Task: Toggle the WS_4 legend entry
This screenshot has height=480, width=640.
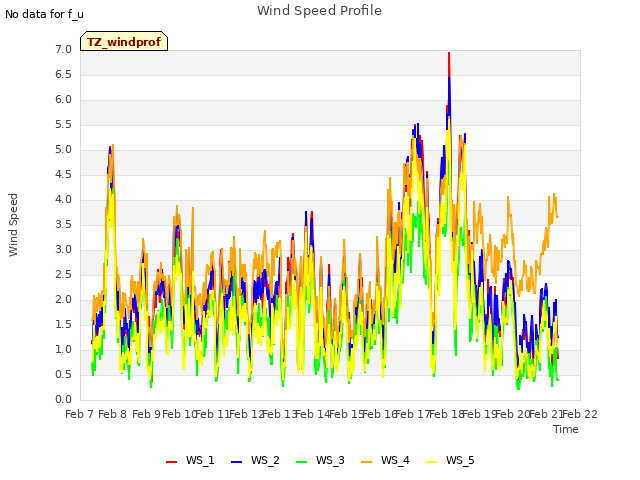Action: point(385,460)
